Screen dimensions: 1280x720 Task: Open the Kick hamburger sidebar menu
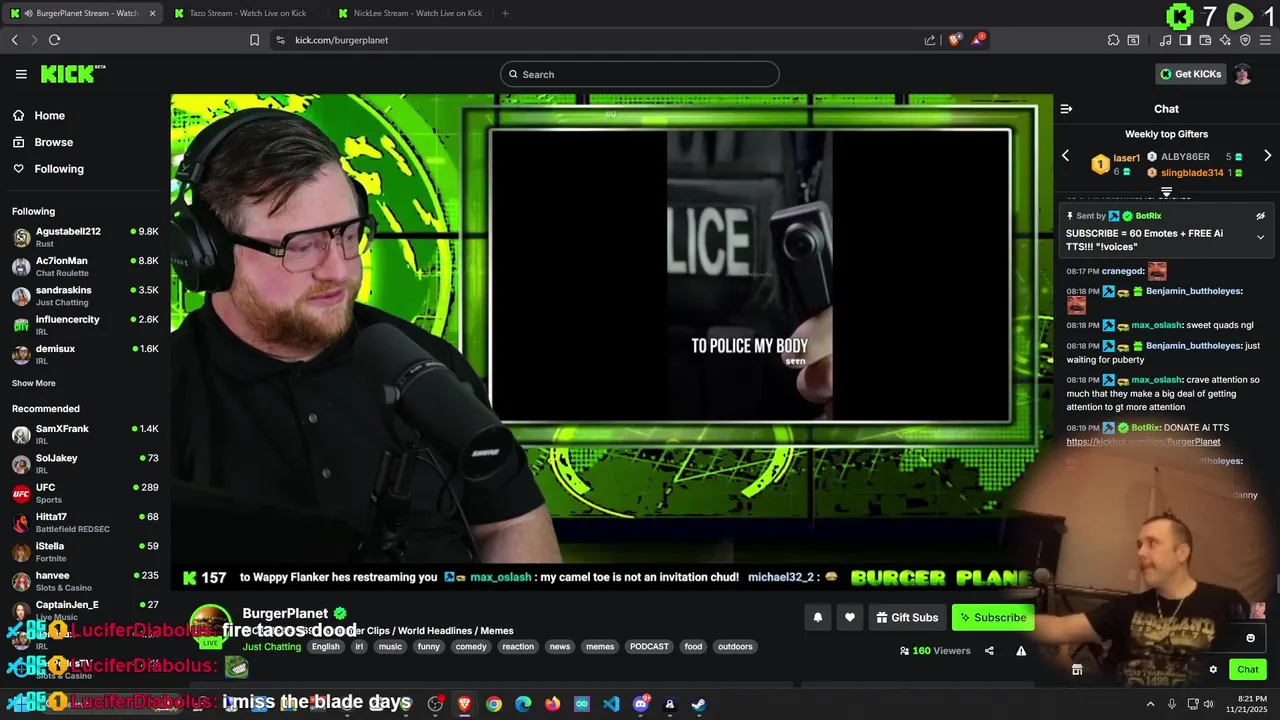click(x=21, y=74)
